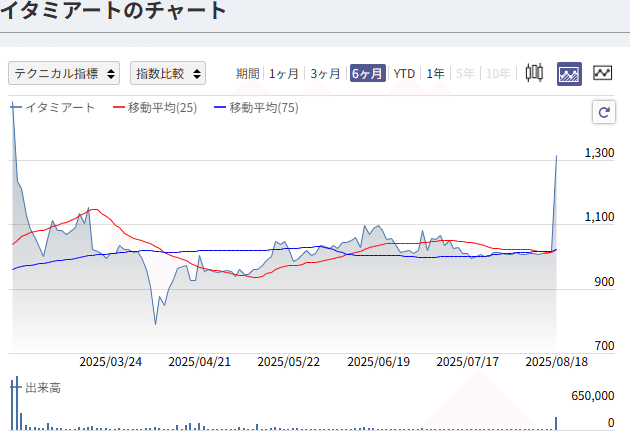630x440 pixels.
Task: Click the 2025/05/22 date axis label
Action: (x=288, y=362)
